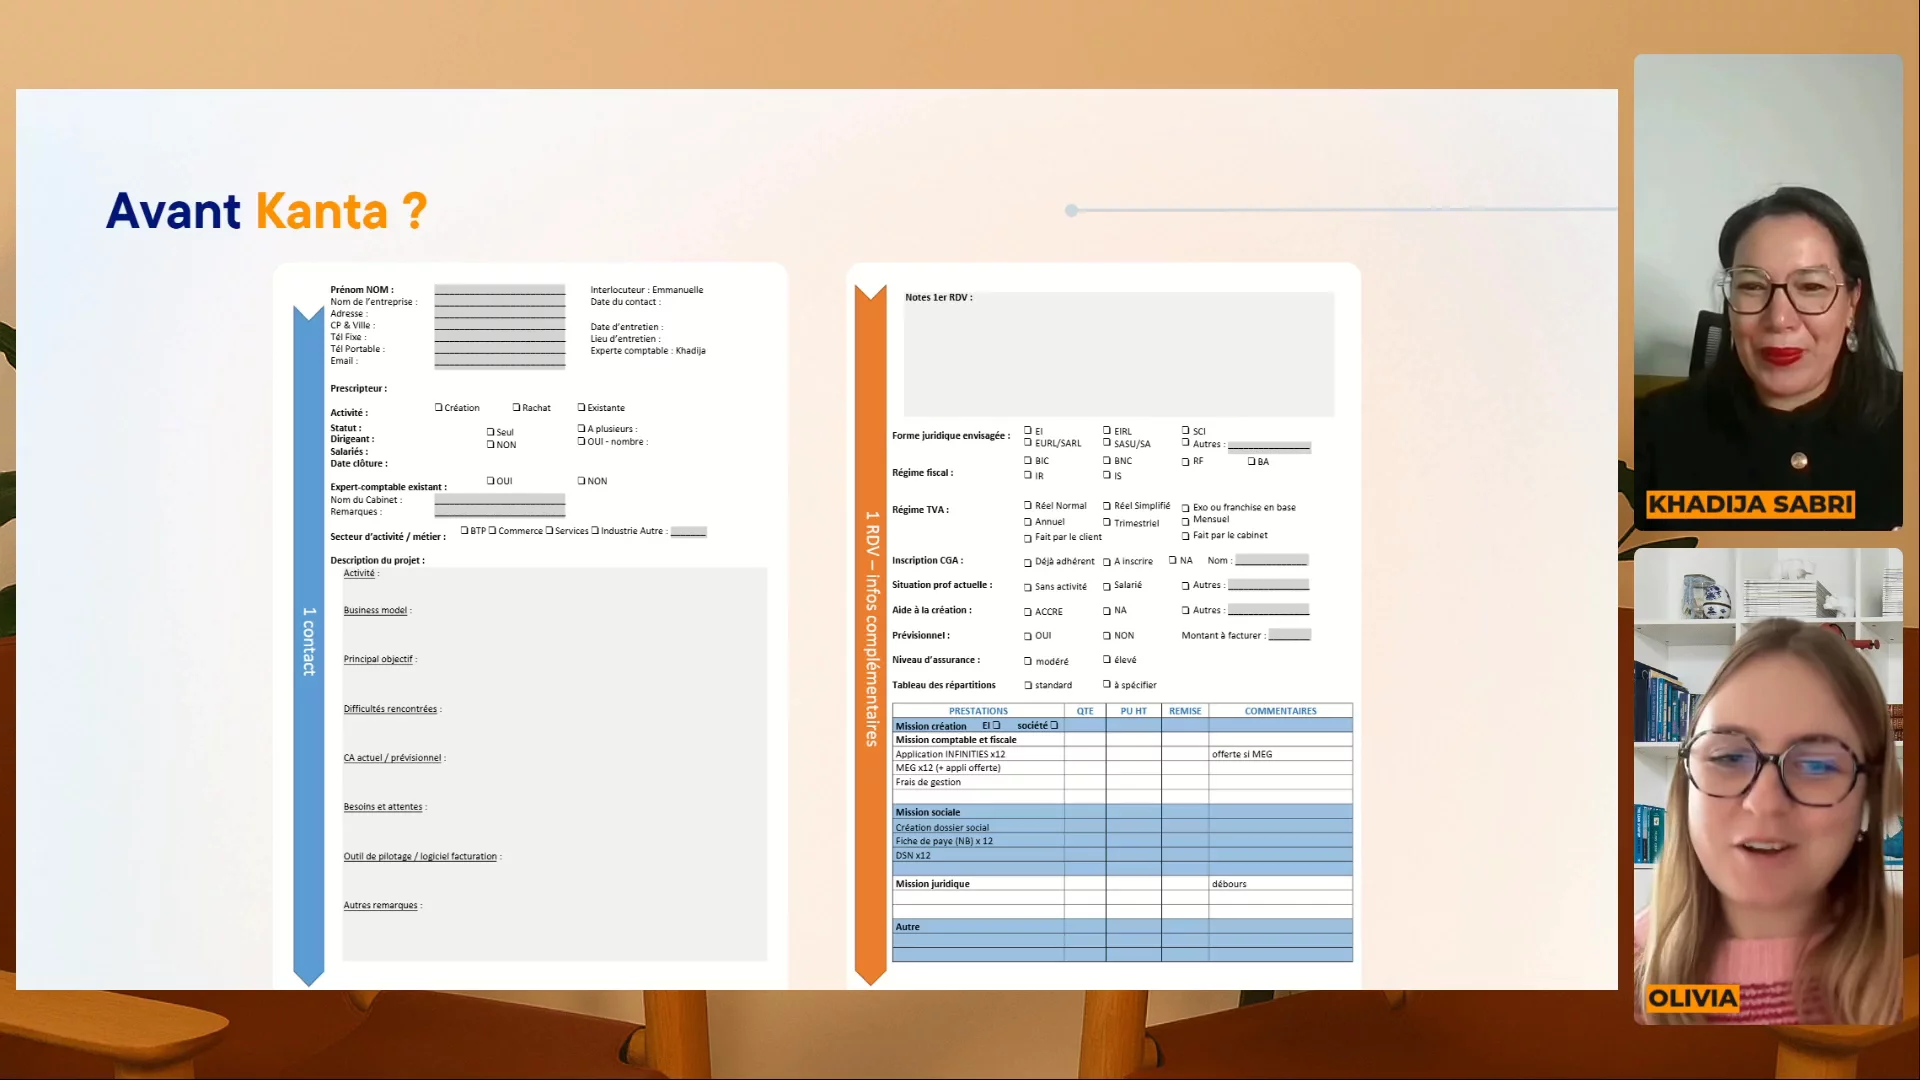Click the underlined Besoins et attentes label

pos(383,807)
